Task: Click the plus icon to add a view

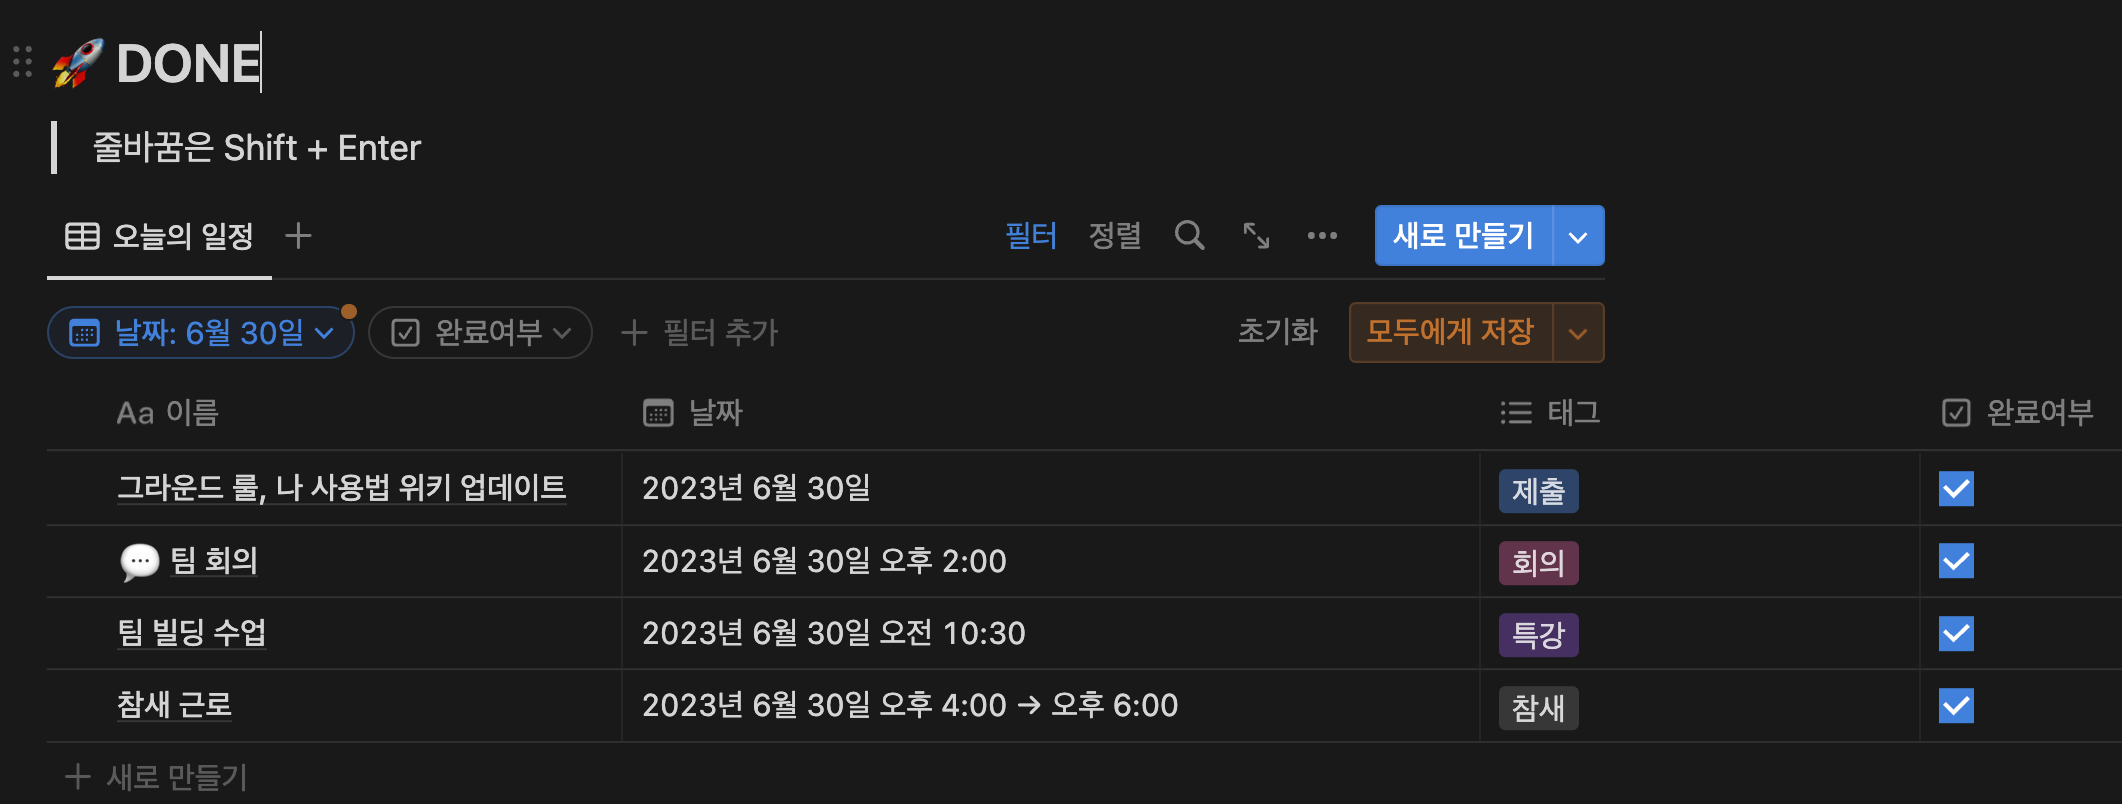Action: 298,236
